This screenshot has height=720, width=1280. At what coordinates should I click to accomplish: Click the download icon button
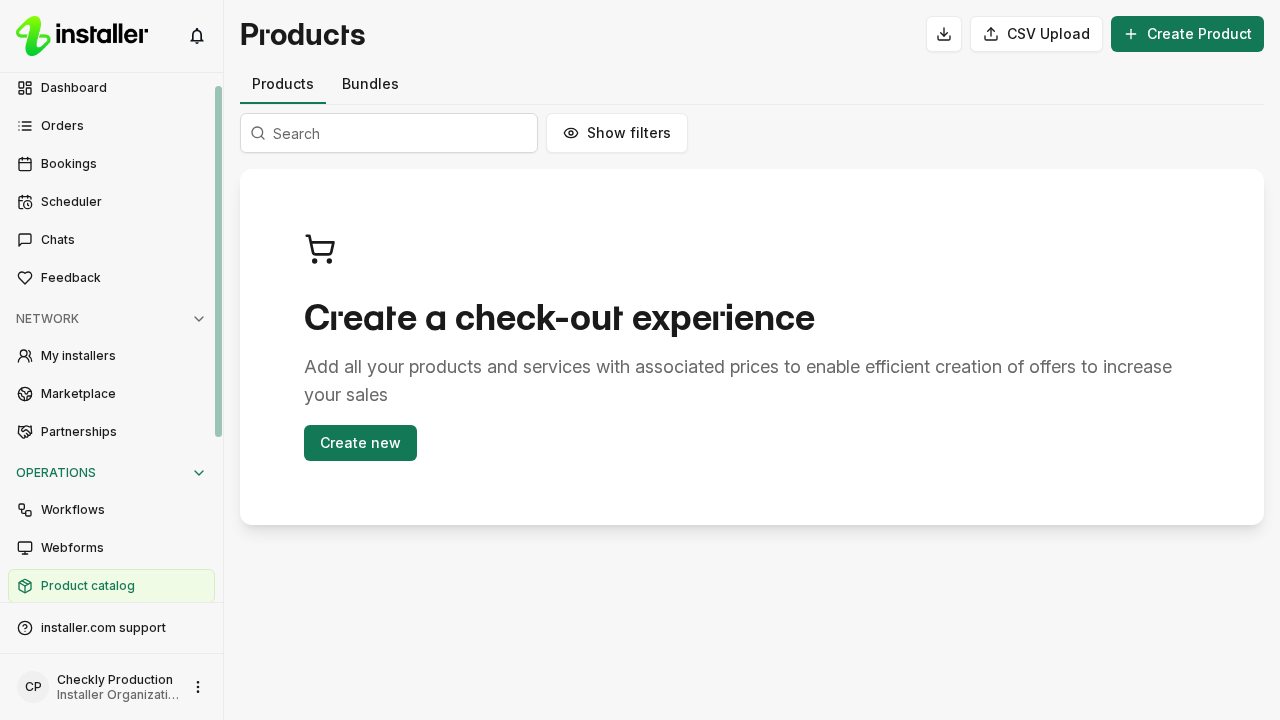pyautogui.click(x=944, y=34)
